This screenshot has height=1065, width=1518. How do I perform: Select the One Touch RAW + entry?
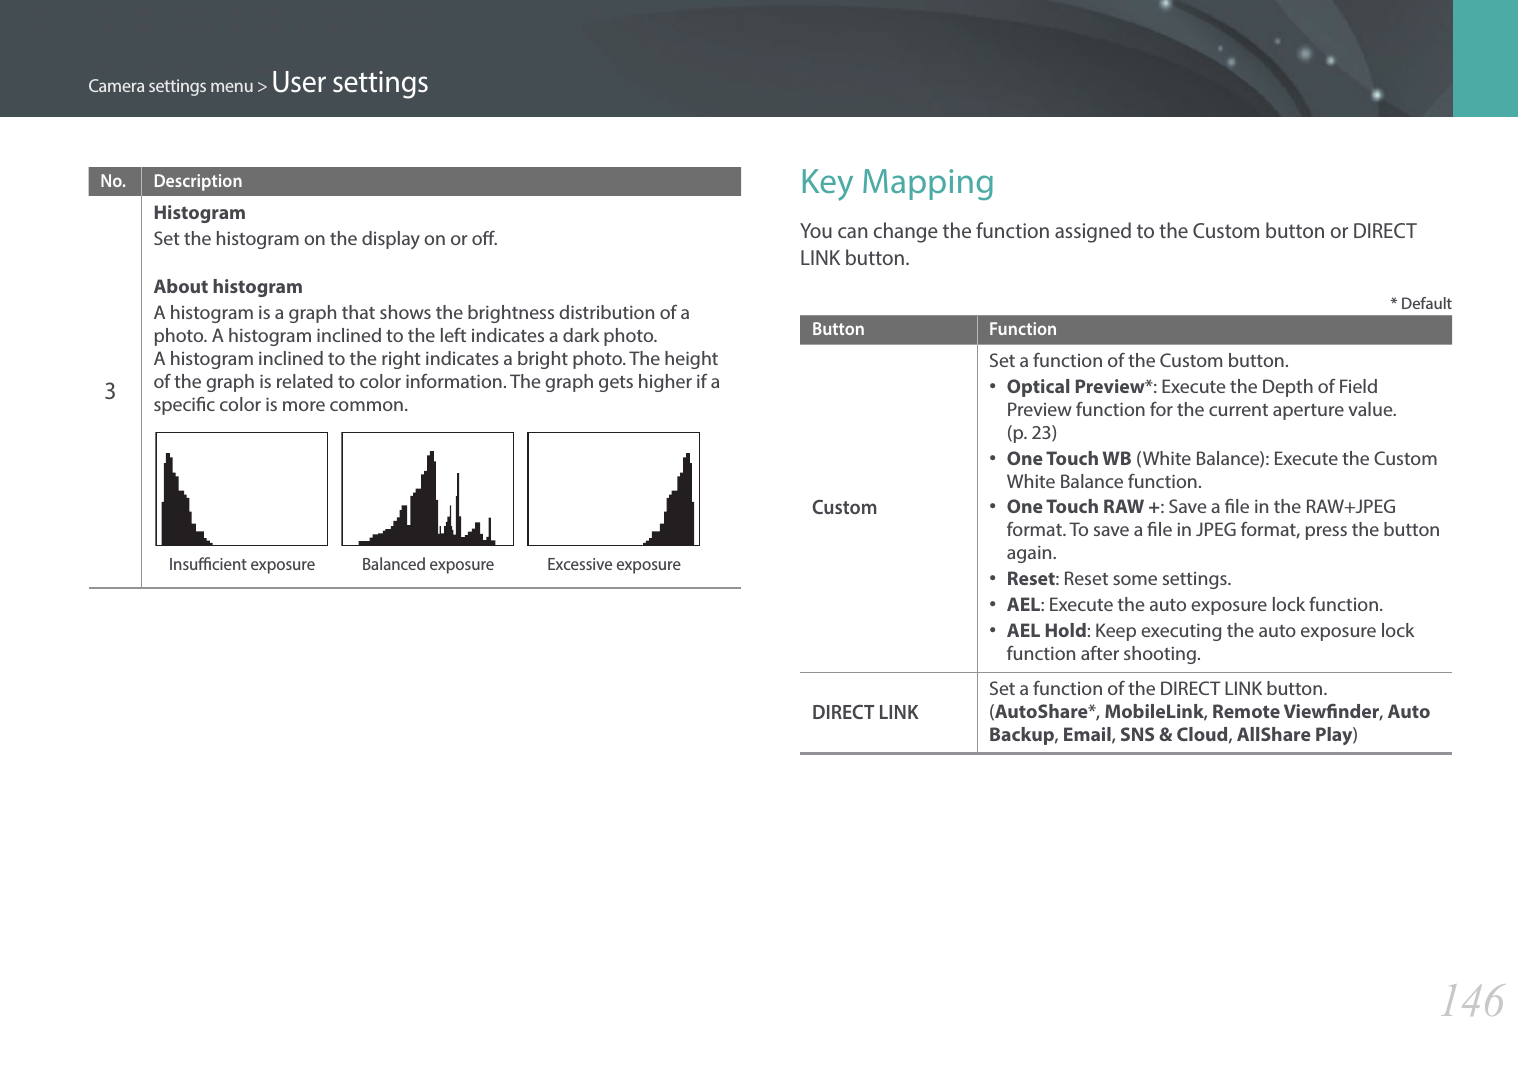1084,507
